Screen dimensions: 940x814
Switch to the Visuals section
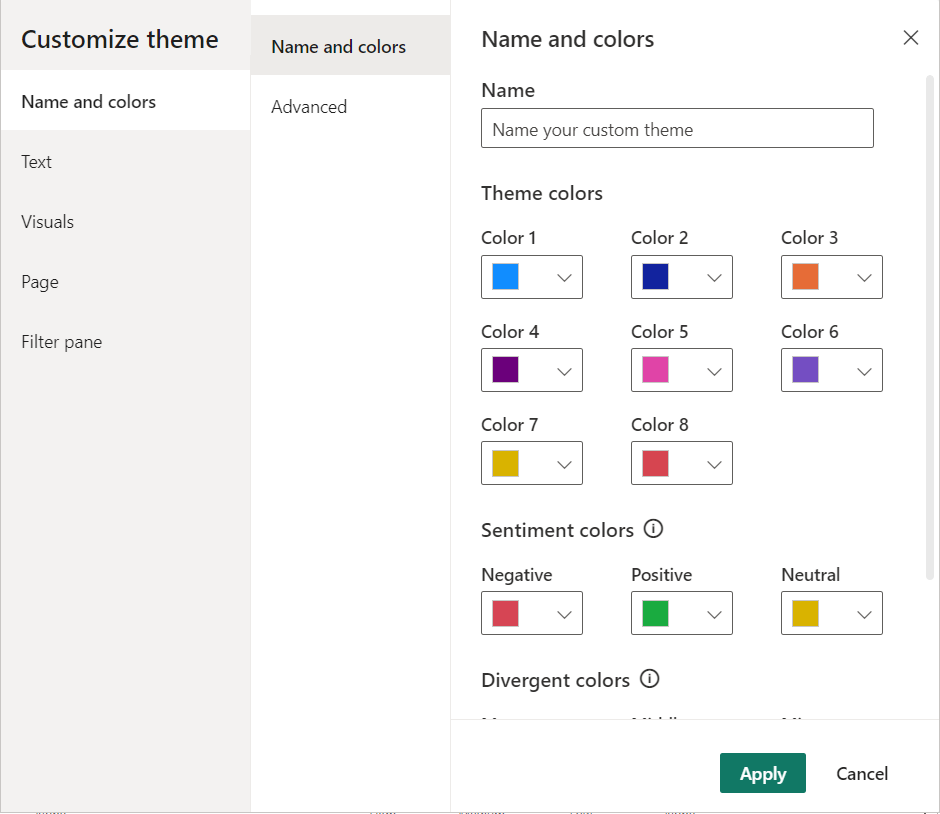coord(48,222)
